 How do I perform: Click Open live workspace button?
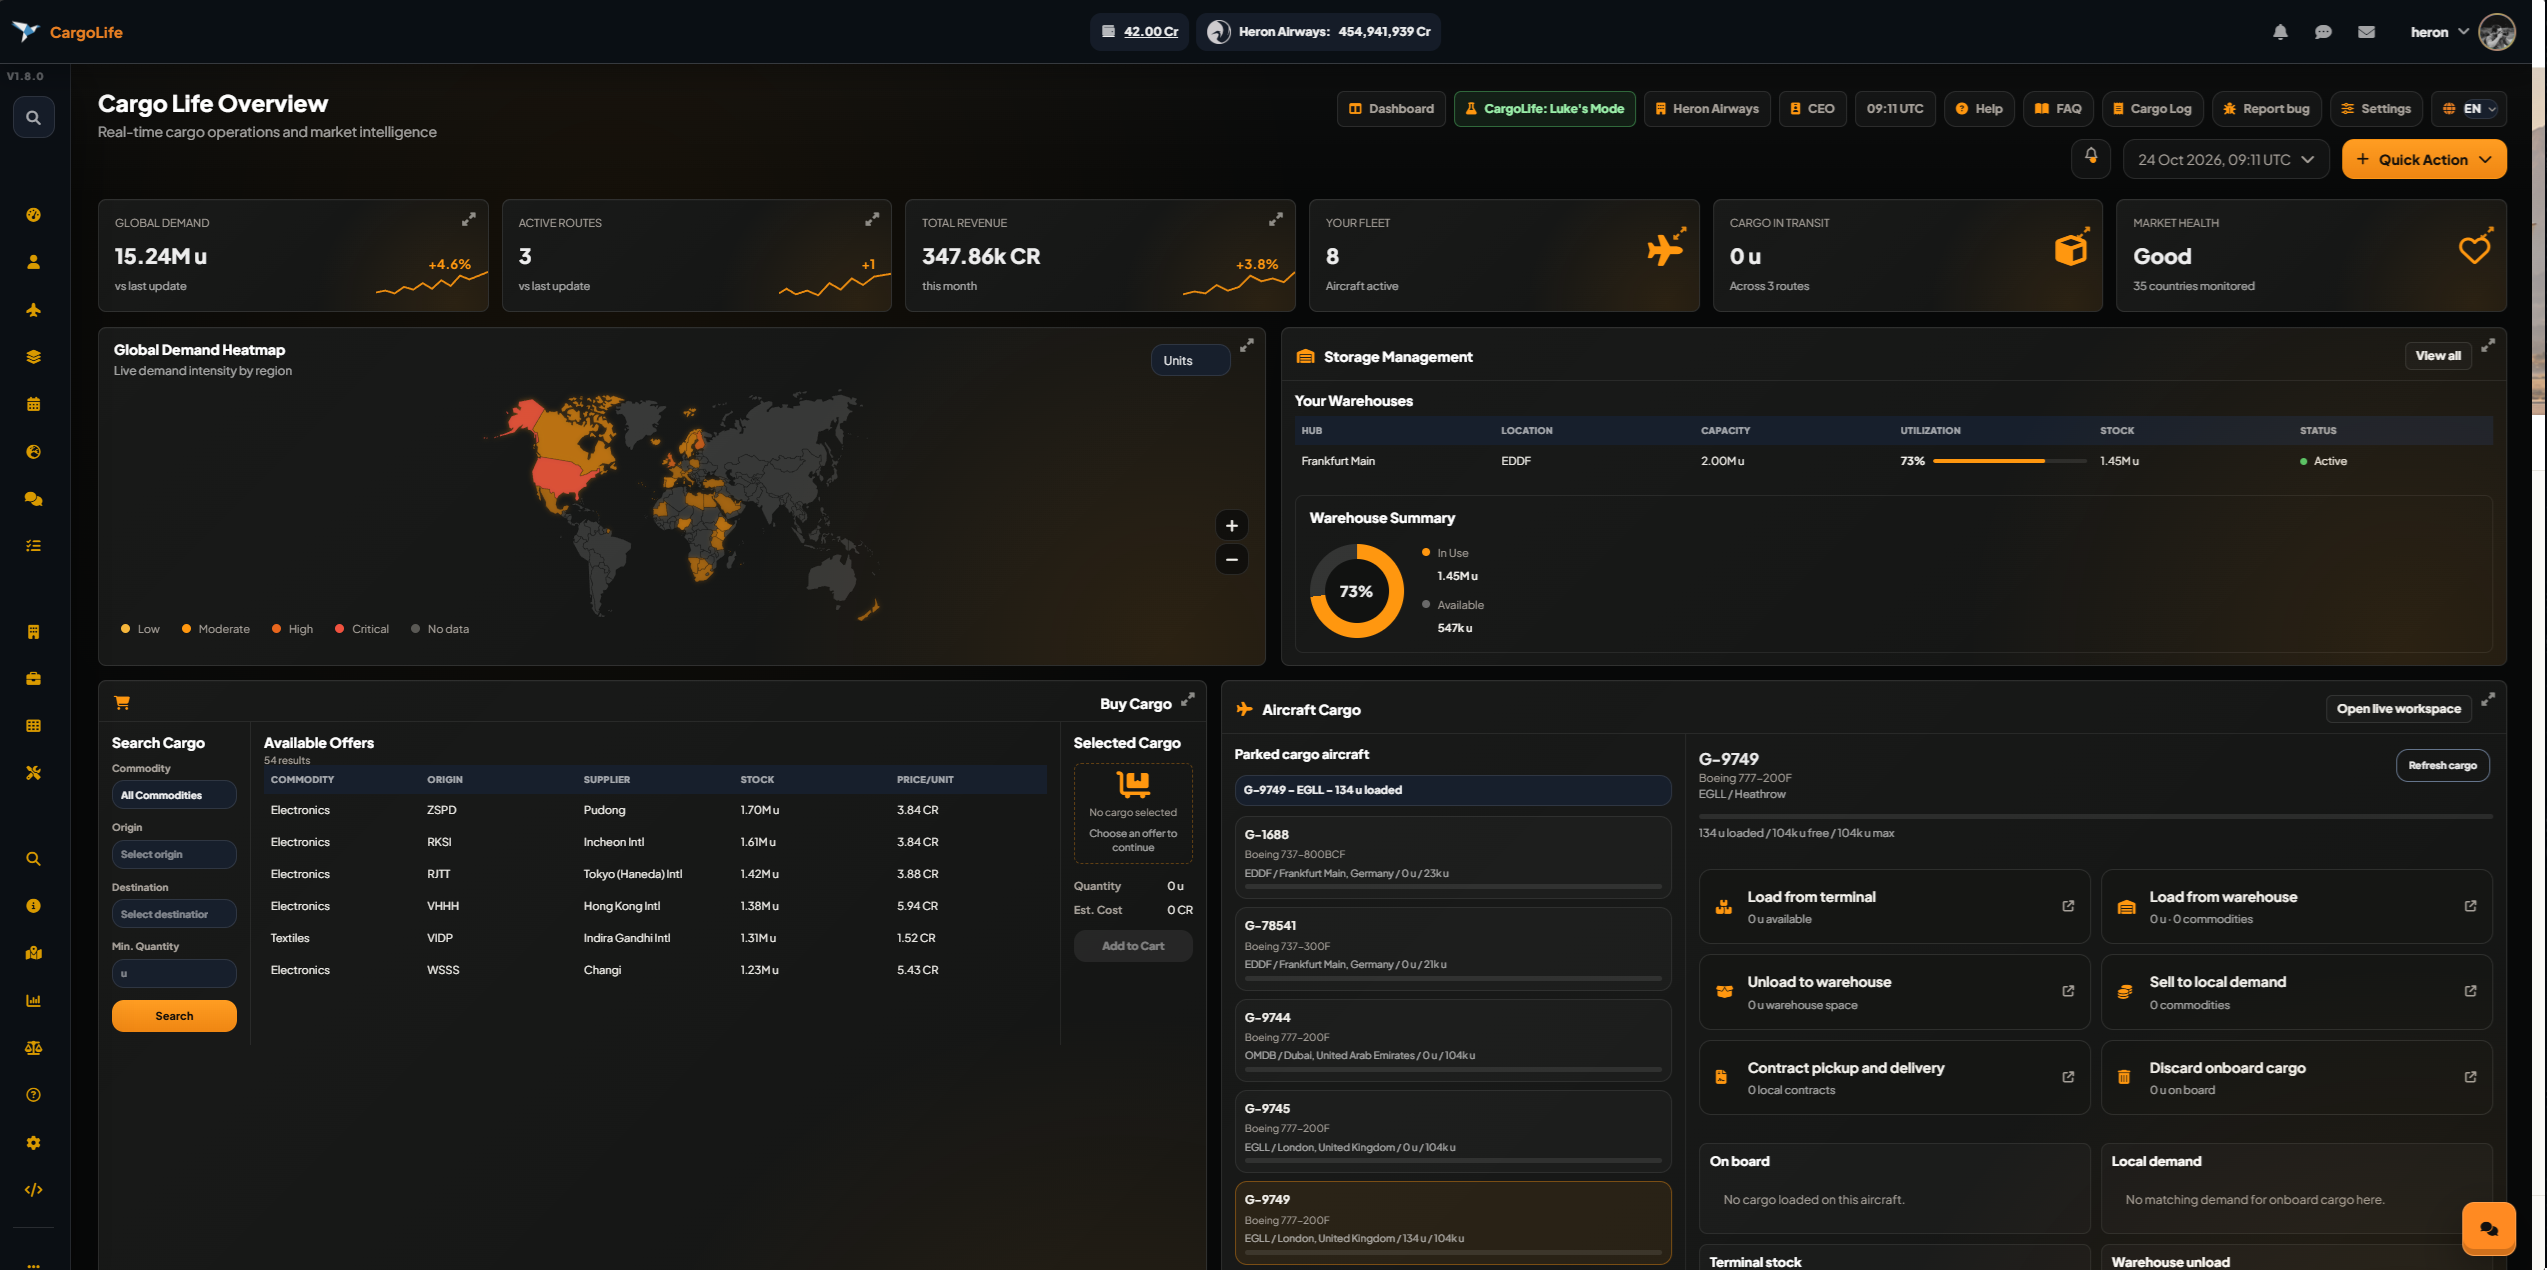[2398, 709]
